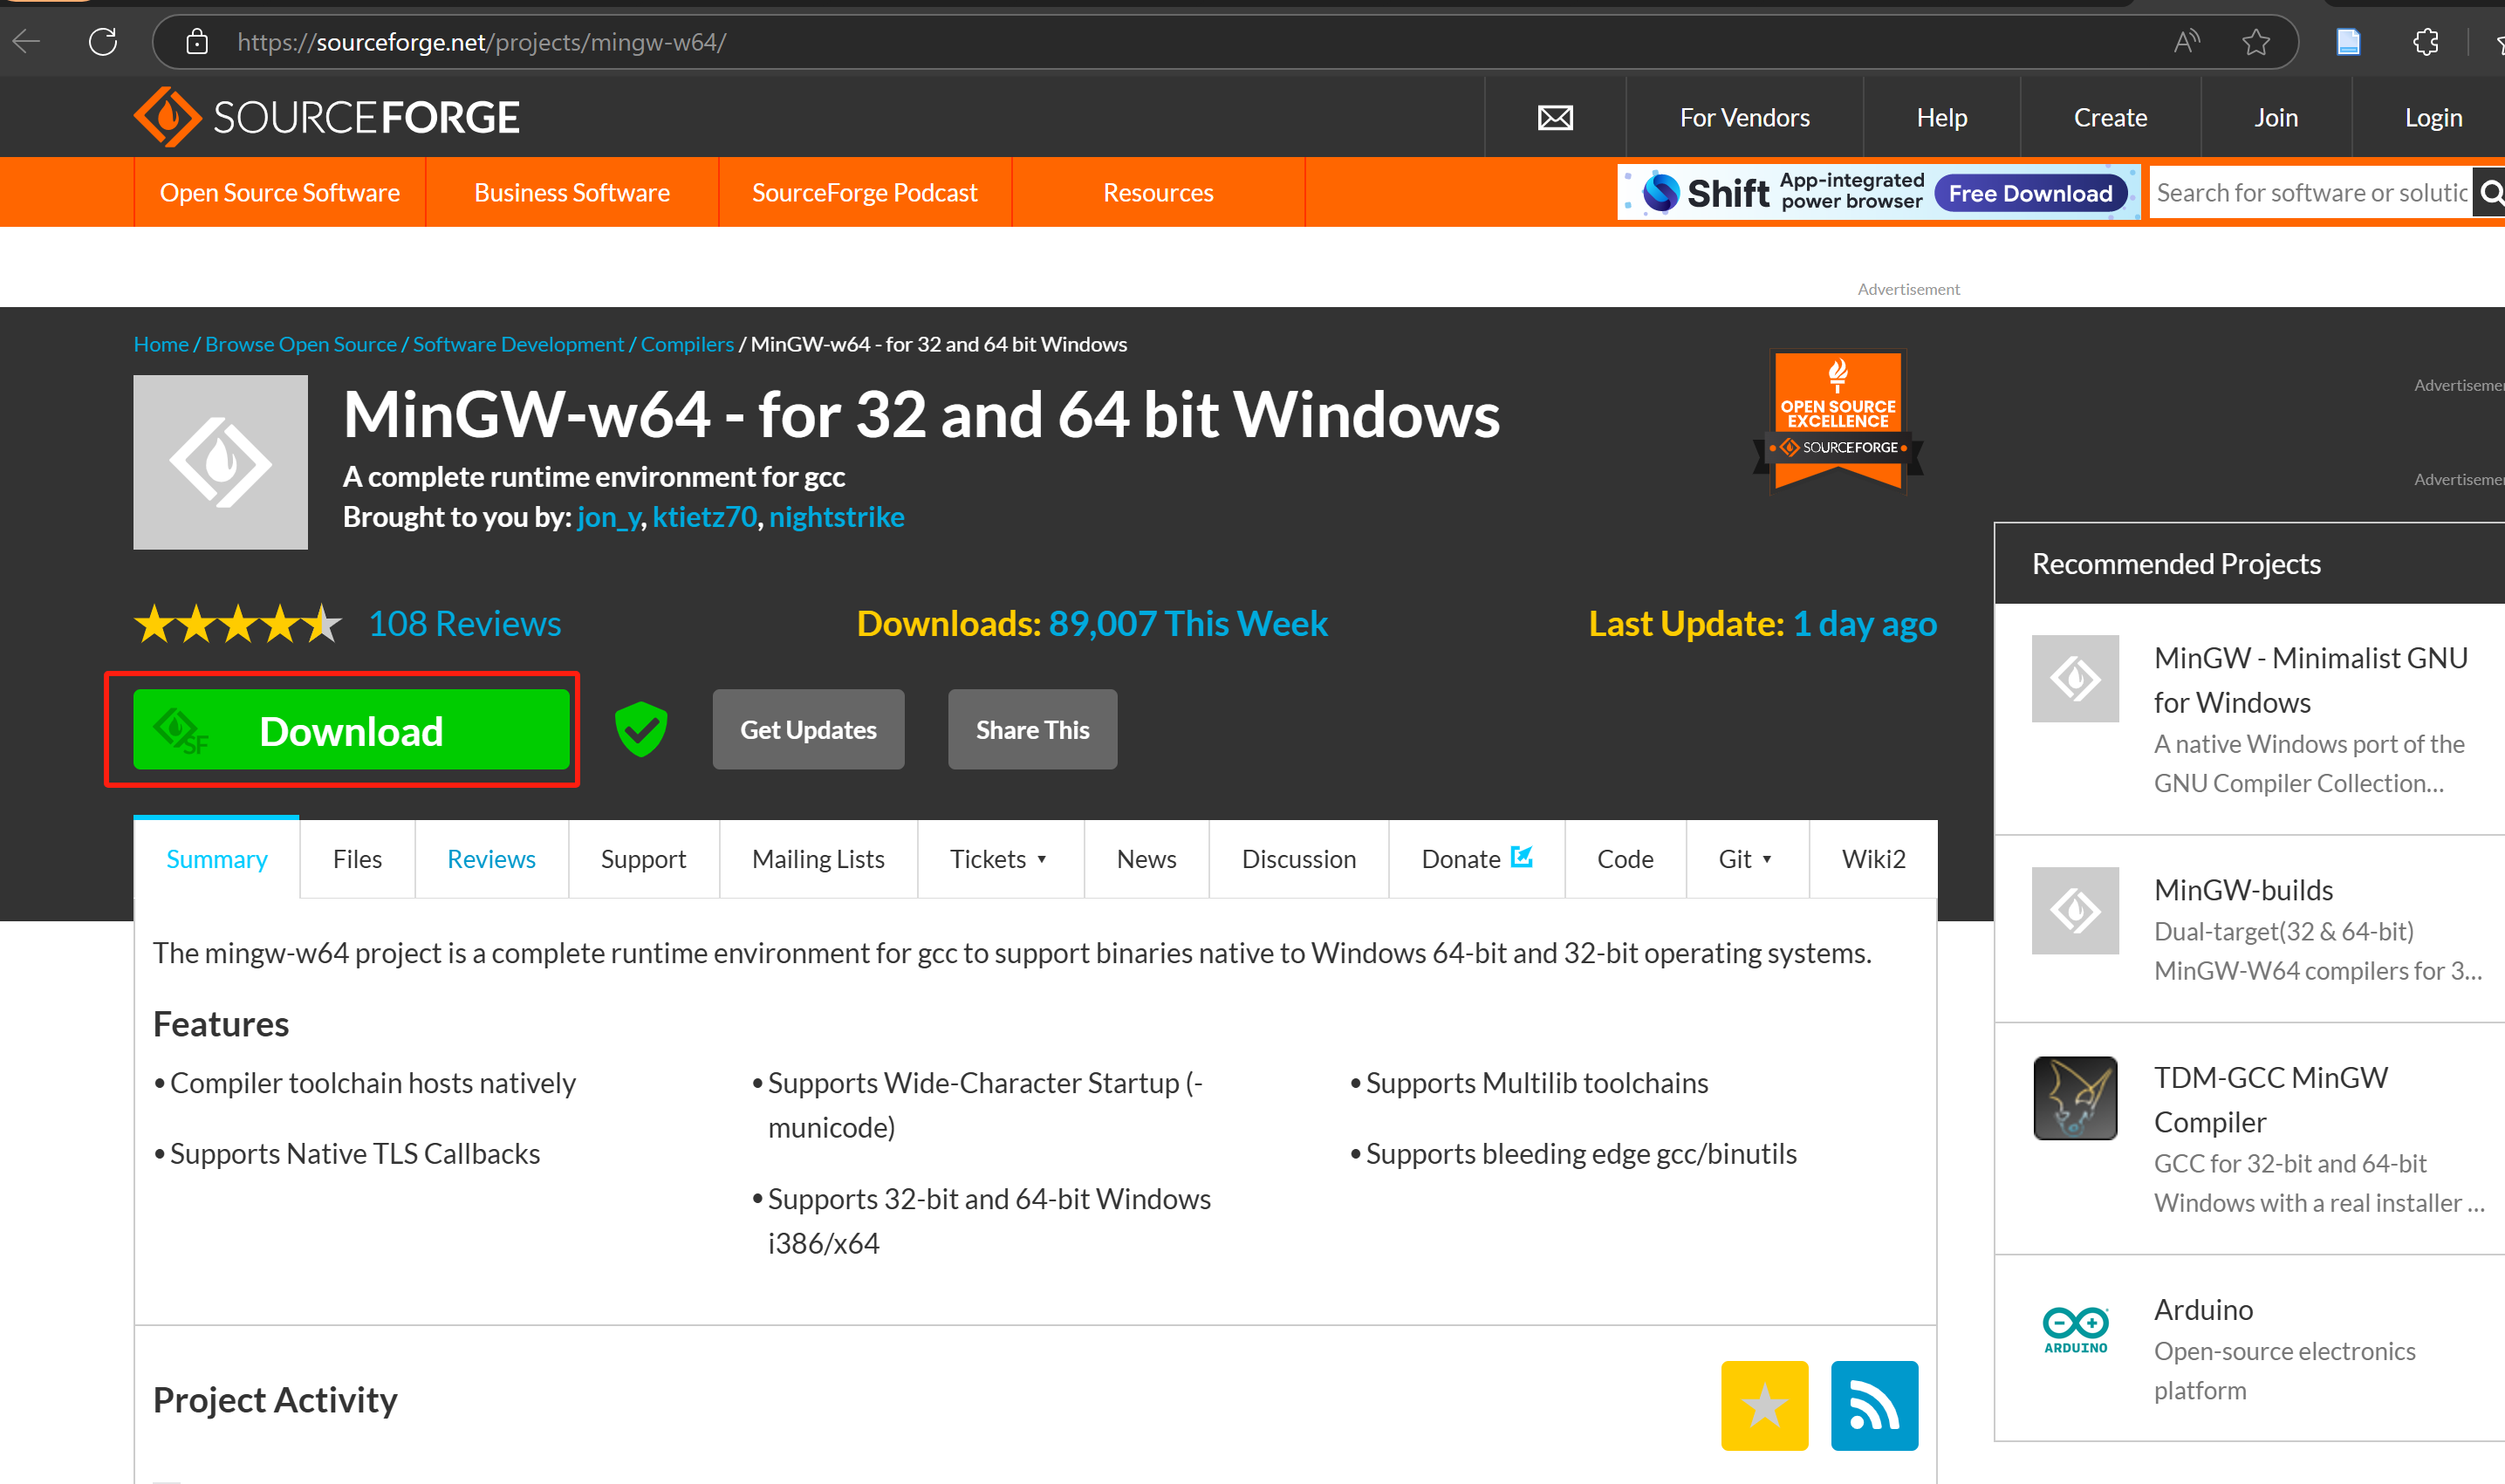Click the green Download button
This screenshot has height=1484, width=2505.
351,730
